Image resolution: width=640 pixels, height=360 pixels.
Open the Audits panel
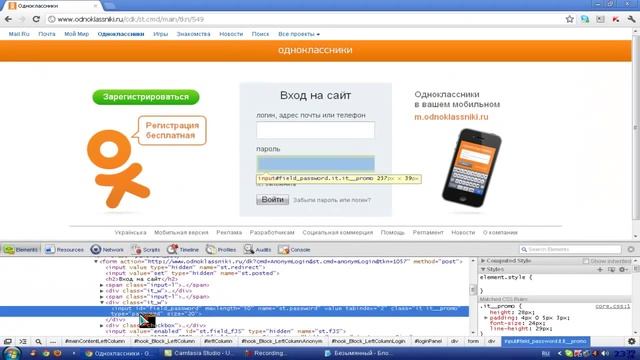coord(258,249)
